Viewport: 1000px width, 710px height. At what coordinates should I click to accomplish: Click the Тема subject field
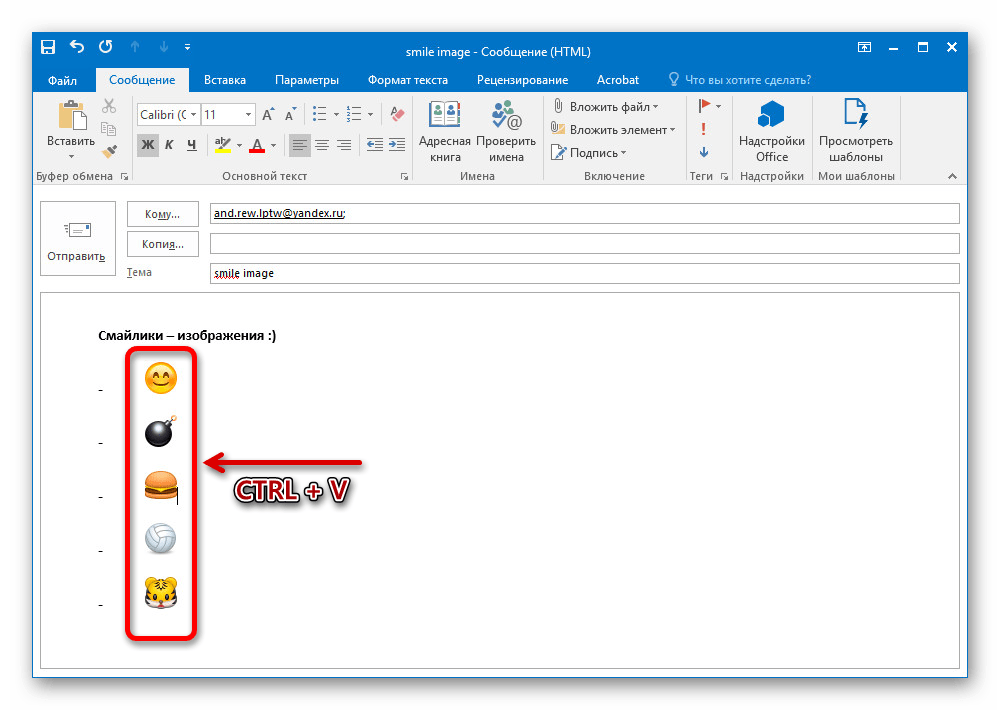[x=584, y=273]
